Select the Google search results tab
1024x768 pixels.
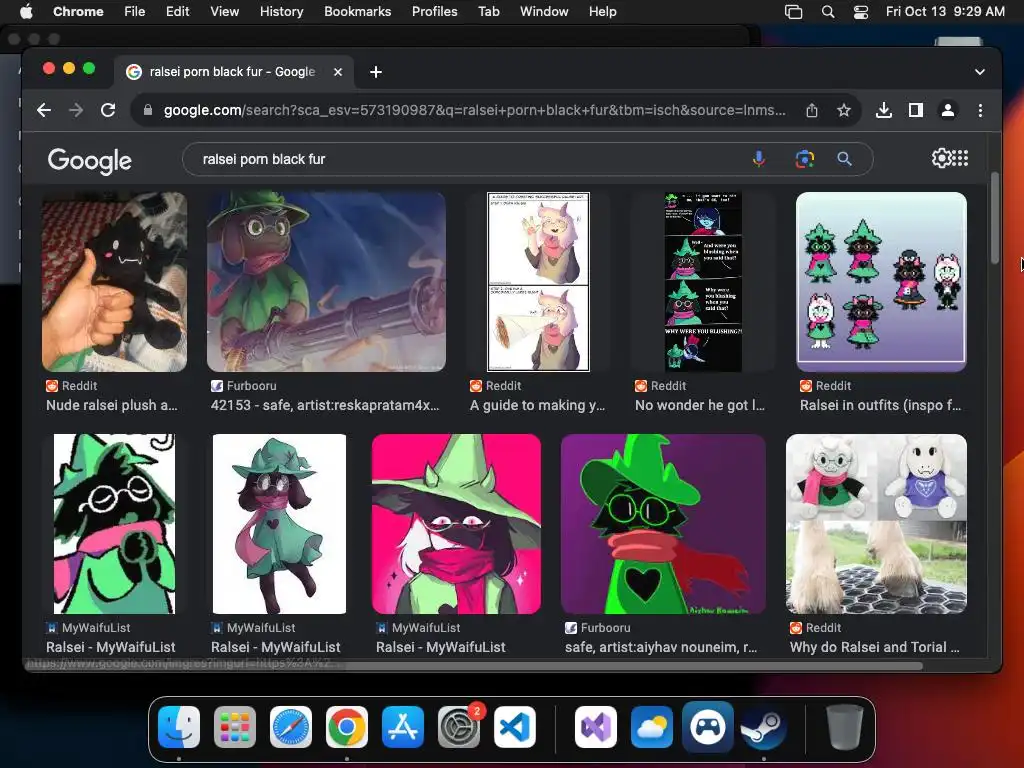click(232, 72)
